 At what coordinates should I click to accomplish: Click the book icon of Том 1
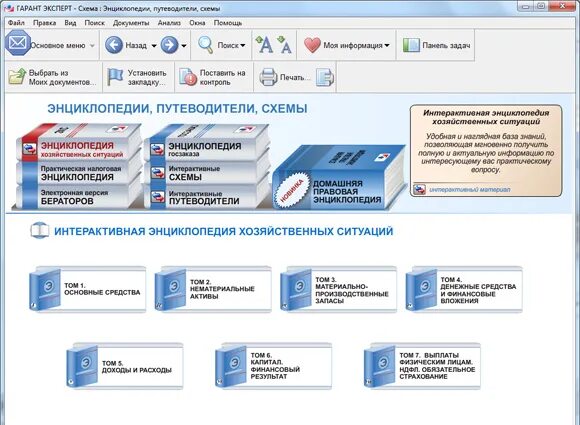click(x=45, y=289)
